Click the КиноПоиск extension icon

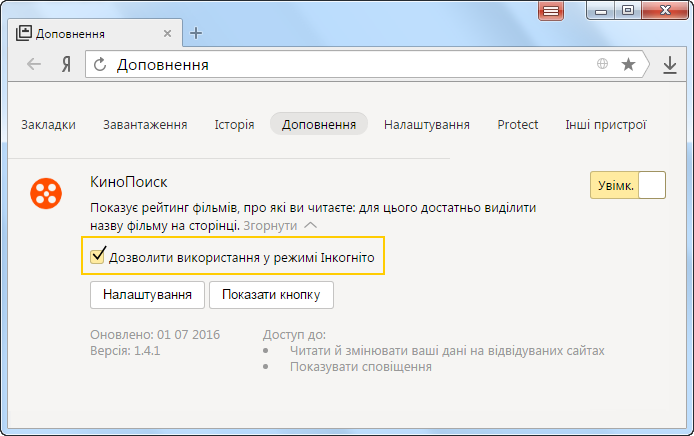pyautogui.click(x=46, y=193)
